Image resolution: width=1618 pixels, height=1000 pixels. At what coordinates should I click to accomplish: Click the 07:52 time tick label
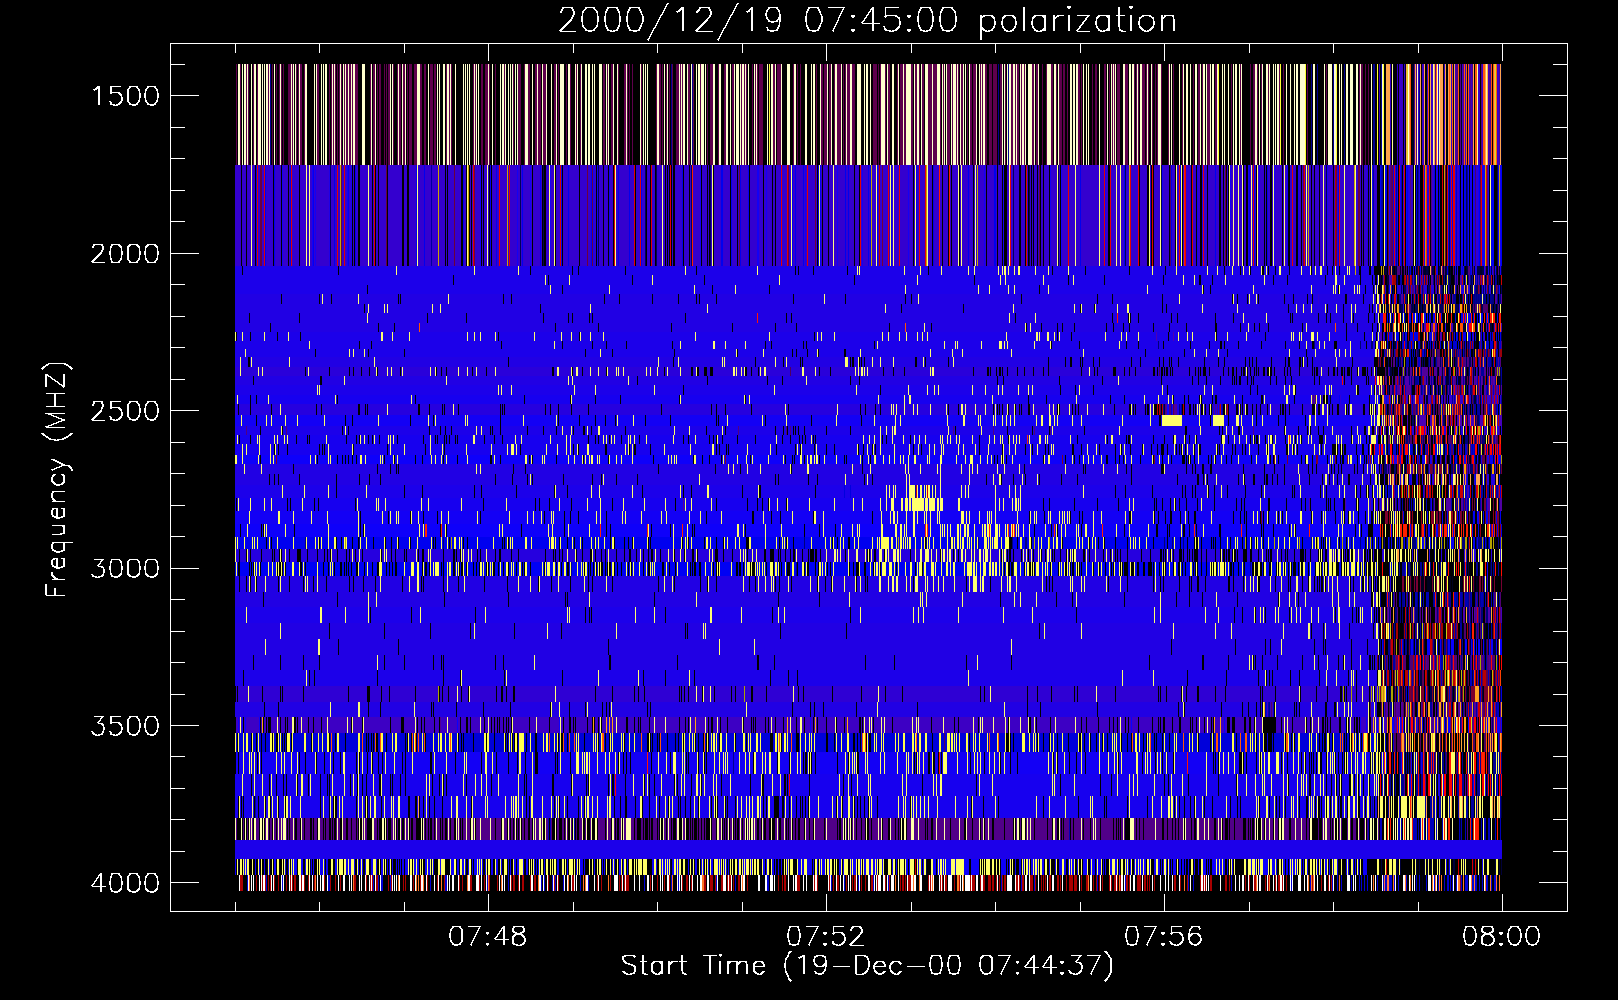(x=826, y=937)
